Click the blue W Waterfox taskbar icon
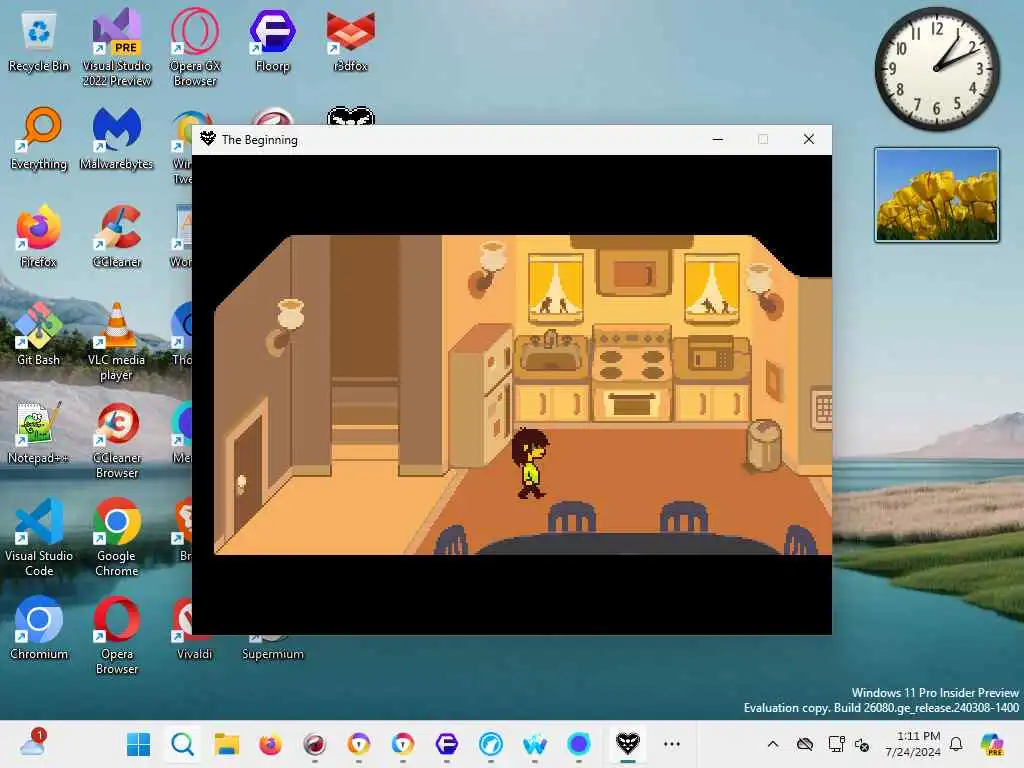Screen dimensions: 1024x768 [x=535, y=744]
